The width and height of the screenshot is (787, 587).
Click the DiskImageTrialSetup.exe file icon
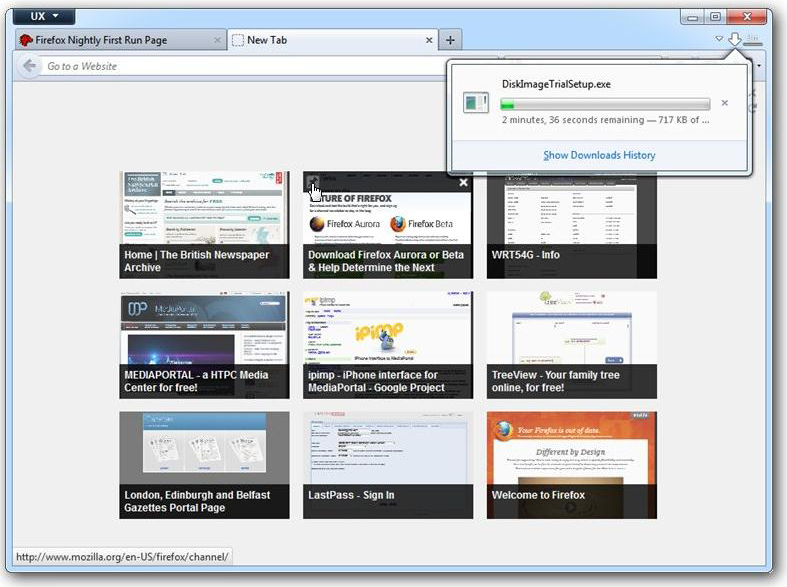[475, 102]
